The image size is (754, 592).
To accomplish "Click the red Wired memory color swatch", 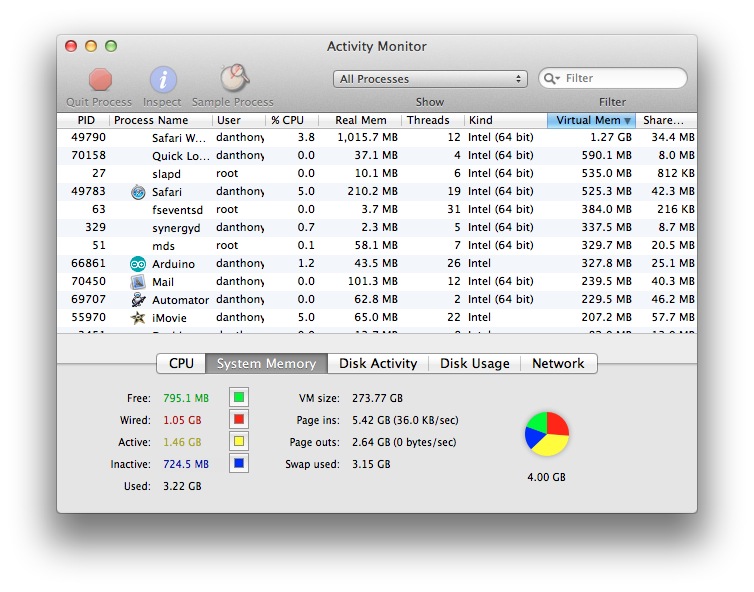I will coord(239,419).
